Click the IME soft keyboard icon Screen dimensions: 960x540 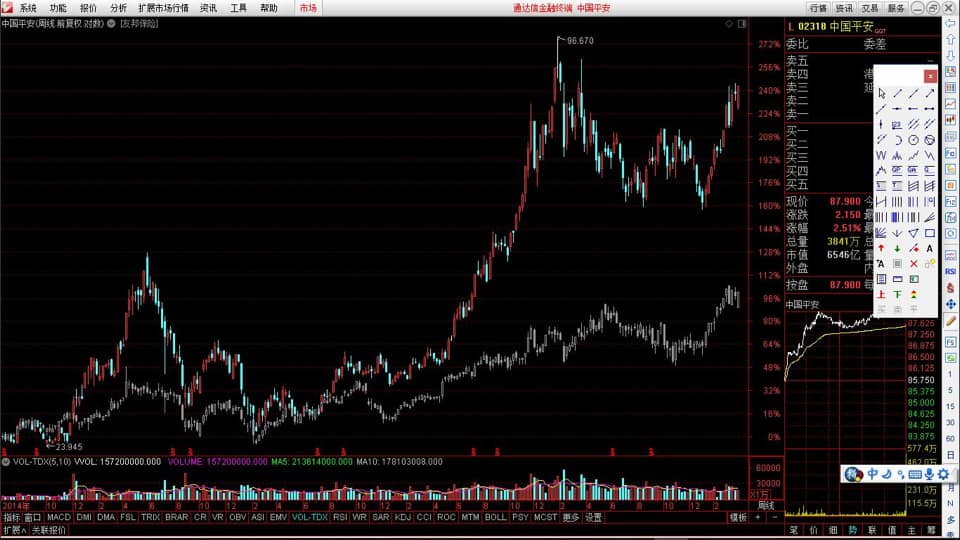(x=915, y=474)
